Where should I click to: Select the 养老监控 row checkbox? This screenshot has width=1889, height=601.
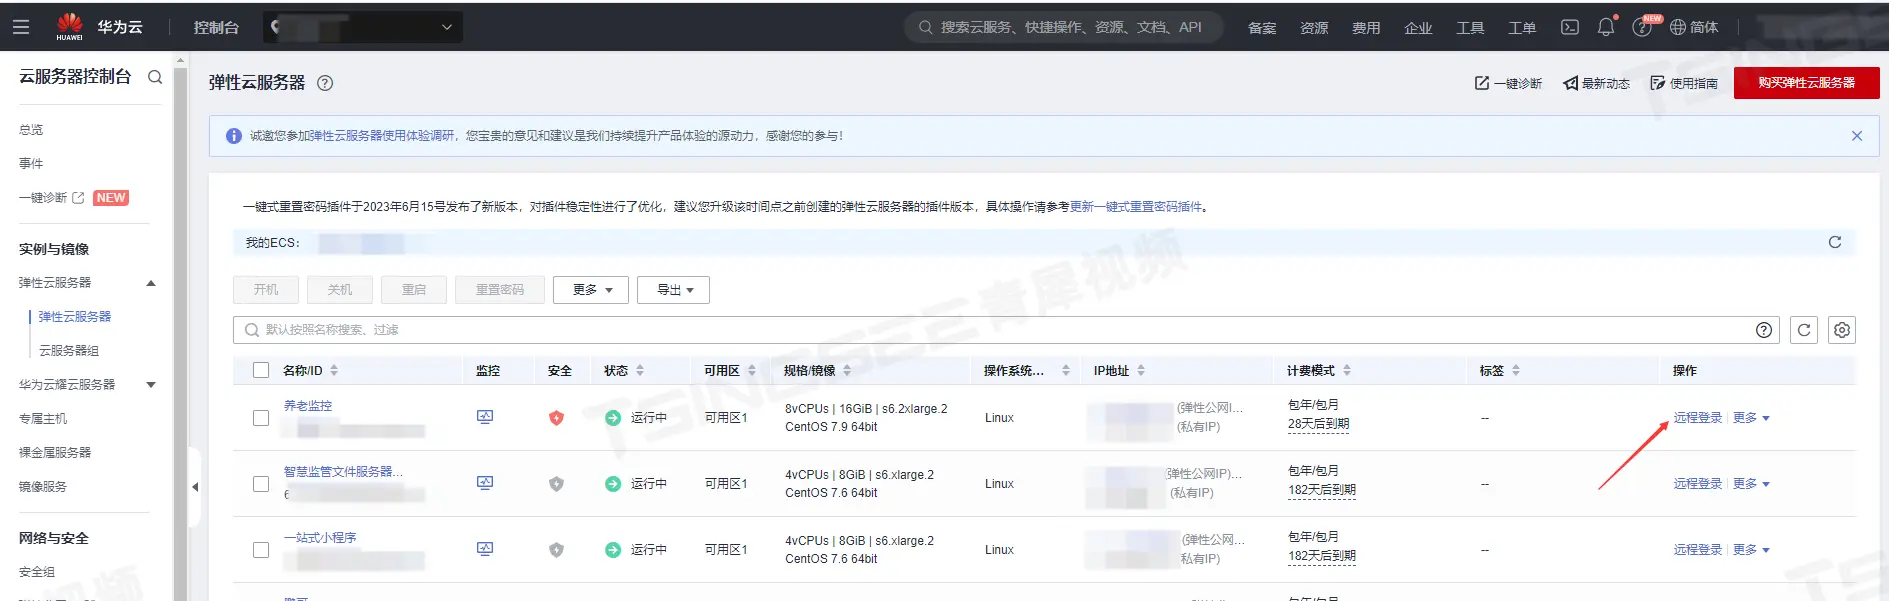261,418
